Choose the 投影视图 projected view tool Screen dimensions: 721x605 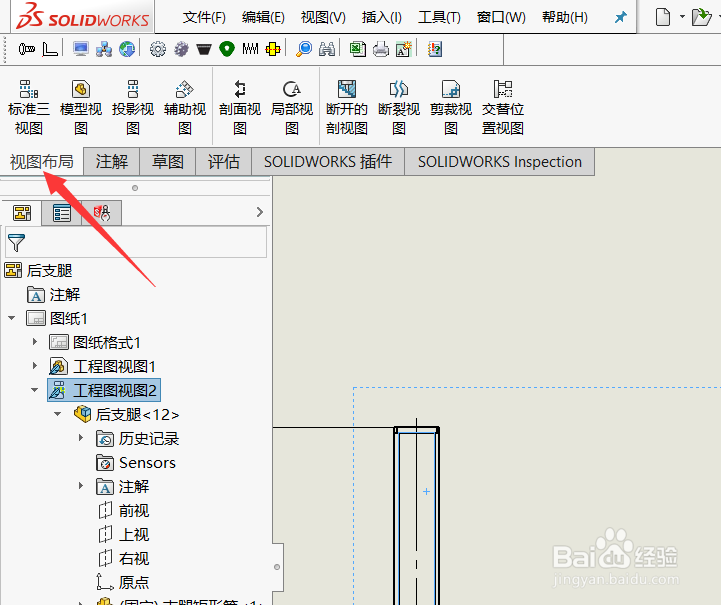coord(133,107)
